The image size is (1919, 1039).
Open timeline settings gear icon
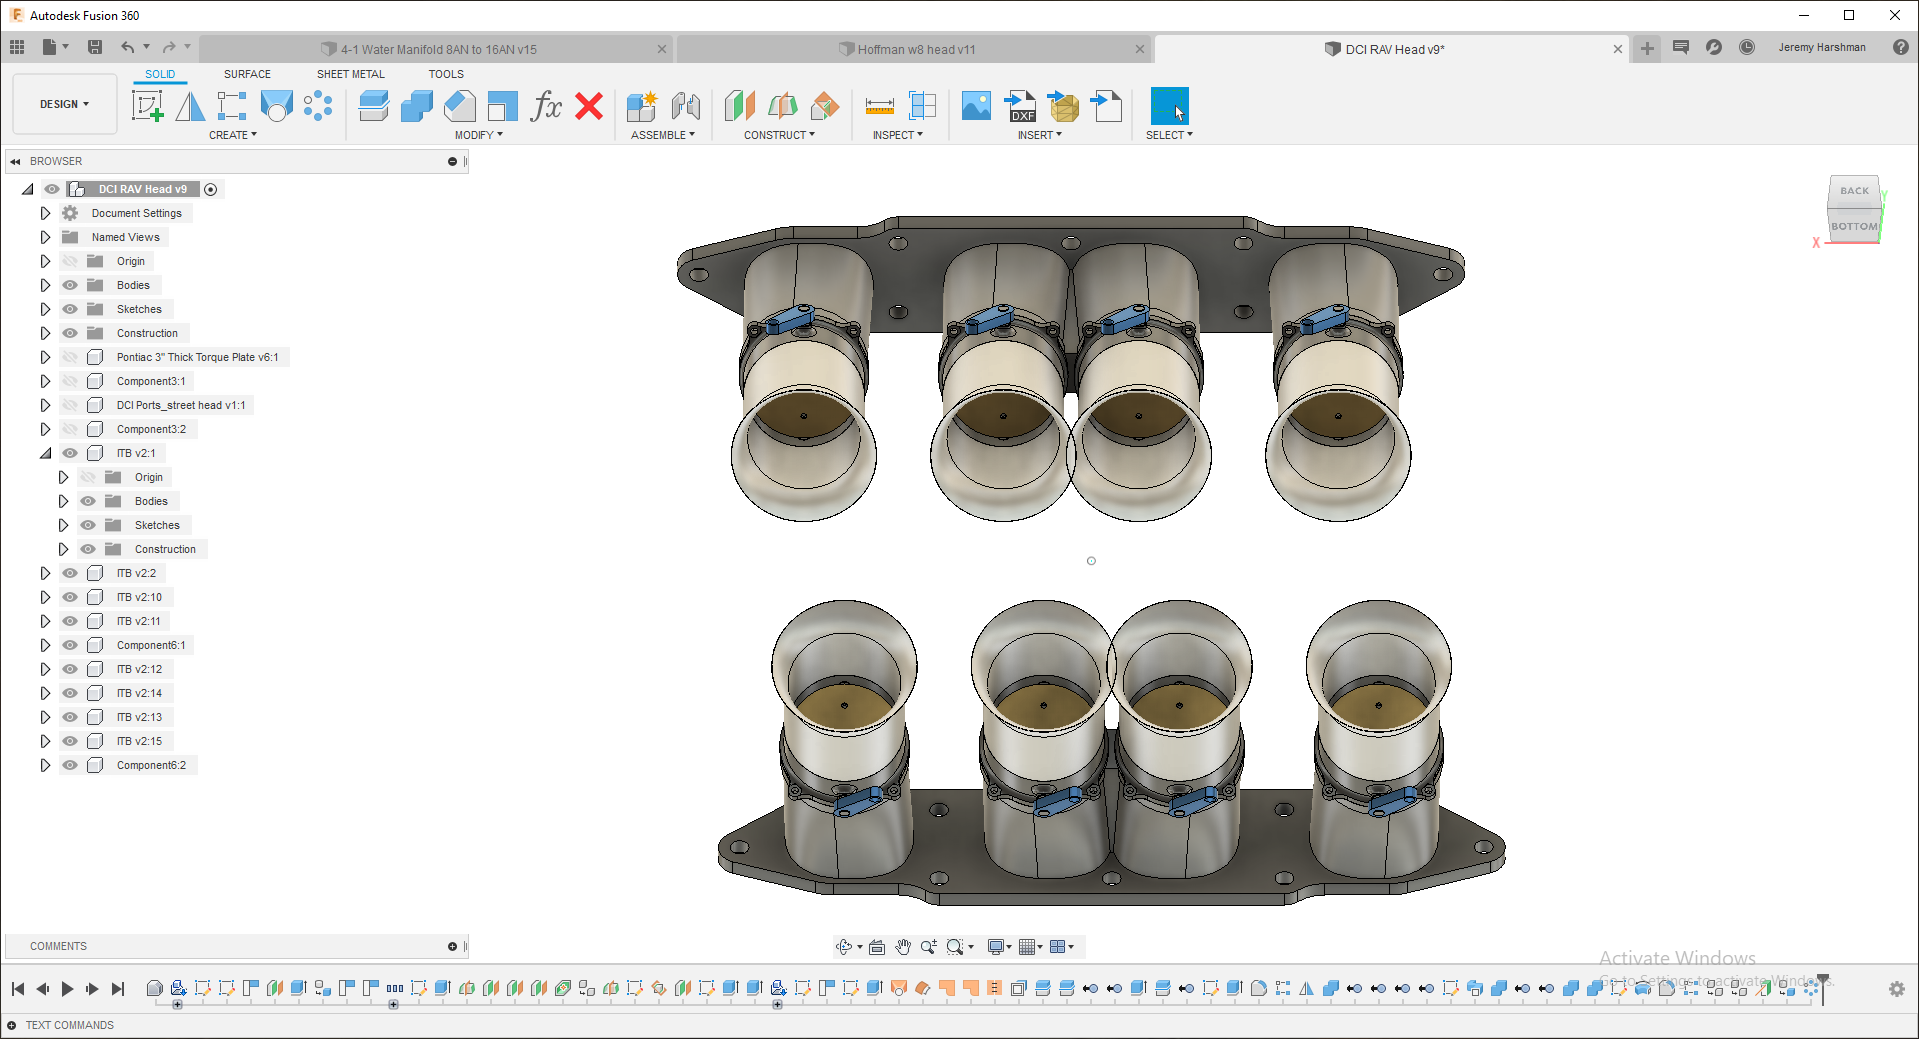click(1896, 989)
